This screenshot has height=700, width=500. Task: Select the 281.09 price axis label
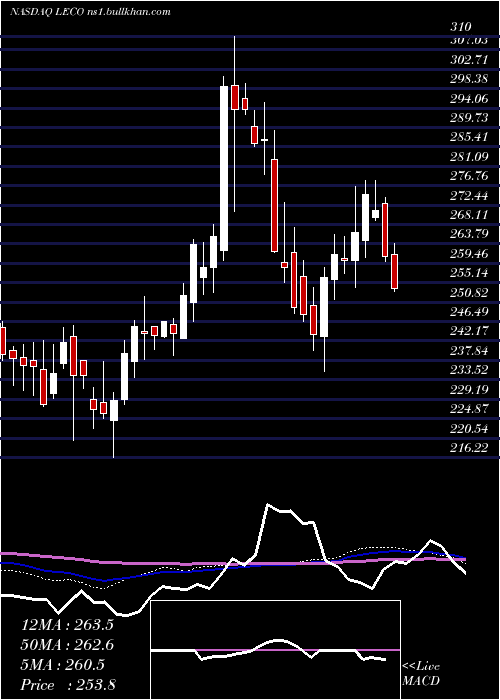[468, 156]
